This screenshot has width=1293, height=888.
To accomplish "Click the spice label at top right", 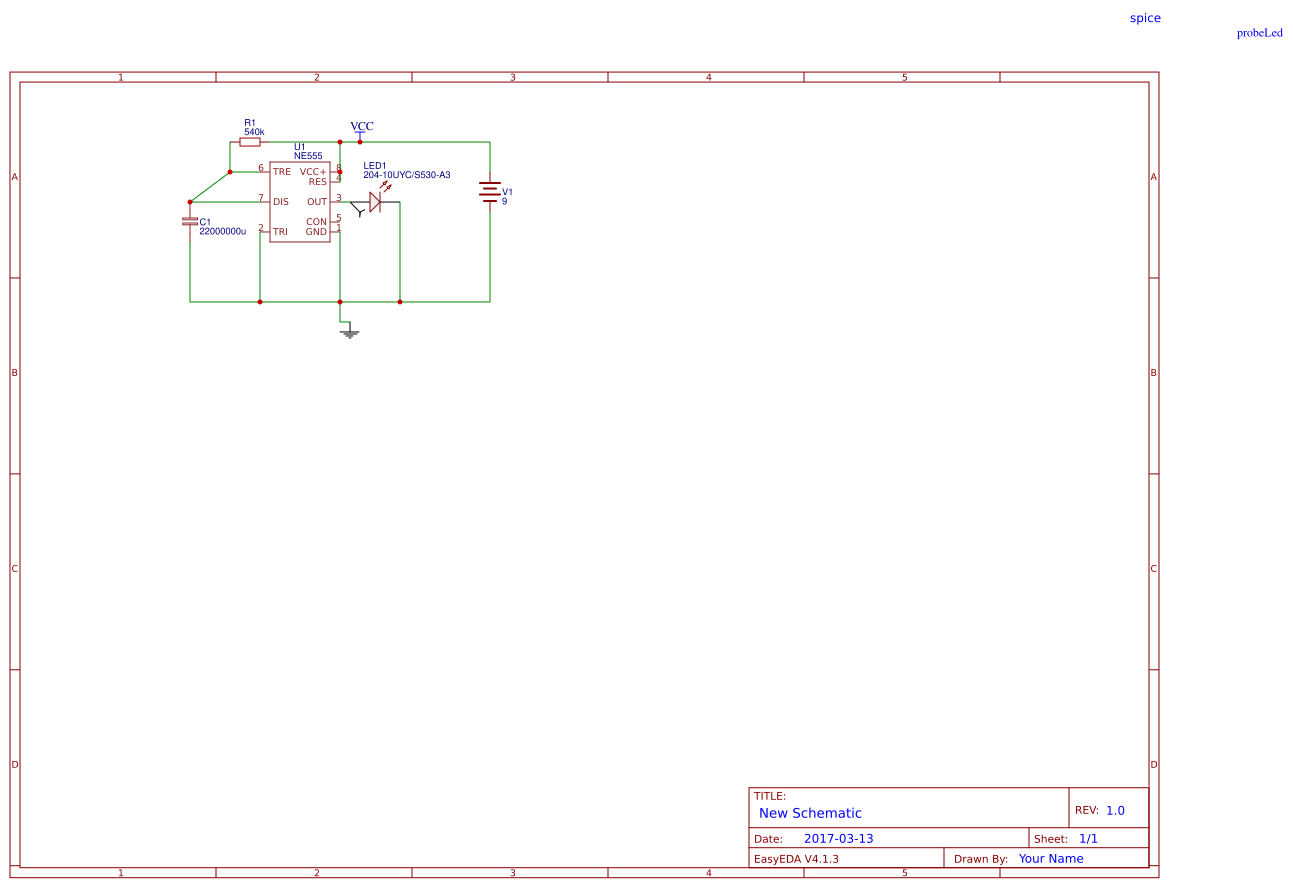I will click(x=1144, y=17).
